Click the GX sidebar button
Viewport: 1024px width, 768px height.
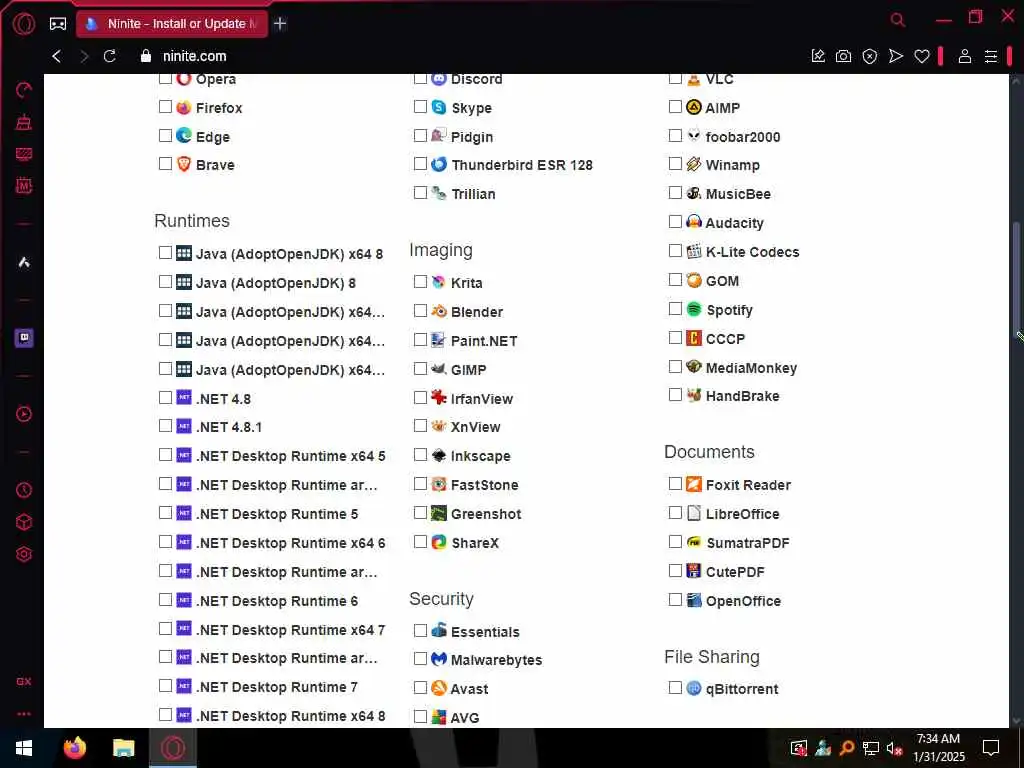tap(24, 681)
